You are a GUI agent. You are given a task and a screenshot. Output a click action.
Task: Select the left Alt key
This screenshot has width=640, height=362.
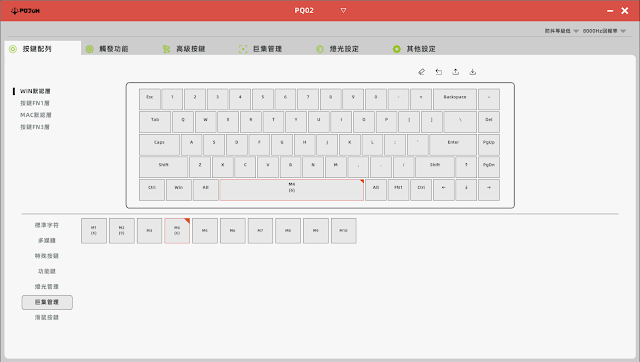[206, 190]
